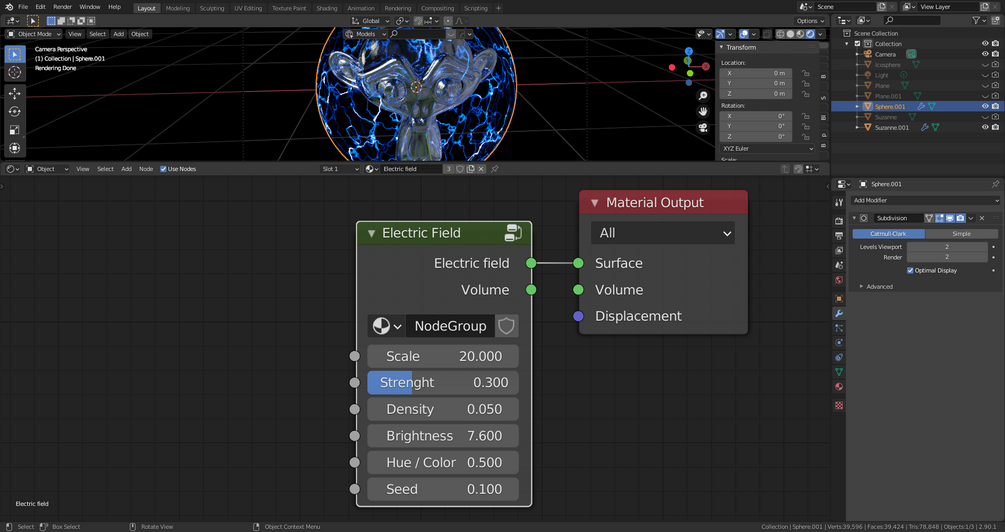This screenshot has width=1005, height=532.
Task: Open the XYZ Euler rotation mode dropdown
Action: coord(767,149)
